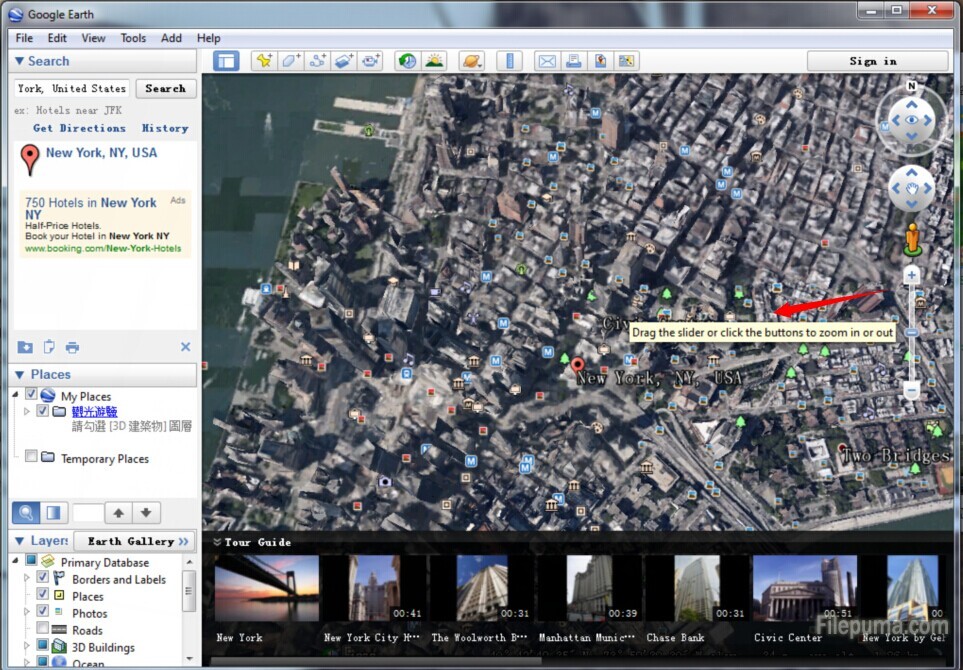Open the search History link
Viewport: 963px width, 670px height.
[x=165, y=128]
